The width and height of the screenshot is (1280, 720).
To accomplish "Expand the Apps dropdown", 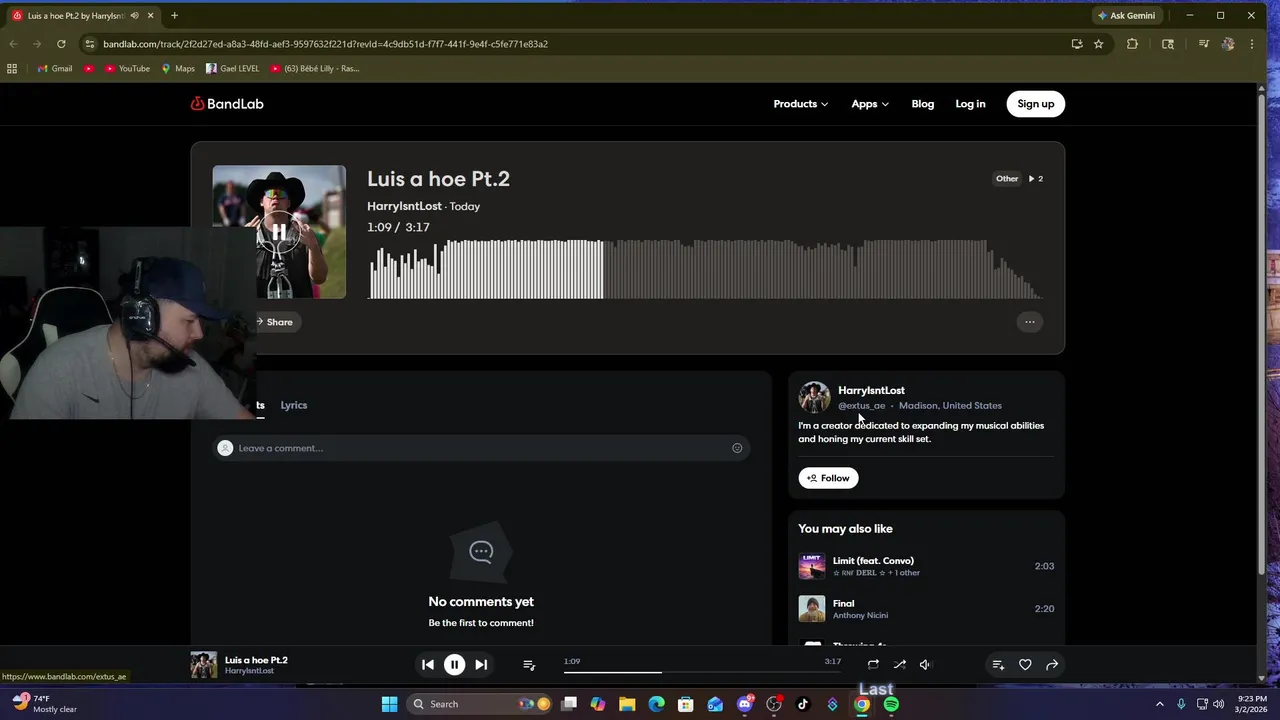I will (870, 104).
